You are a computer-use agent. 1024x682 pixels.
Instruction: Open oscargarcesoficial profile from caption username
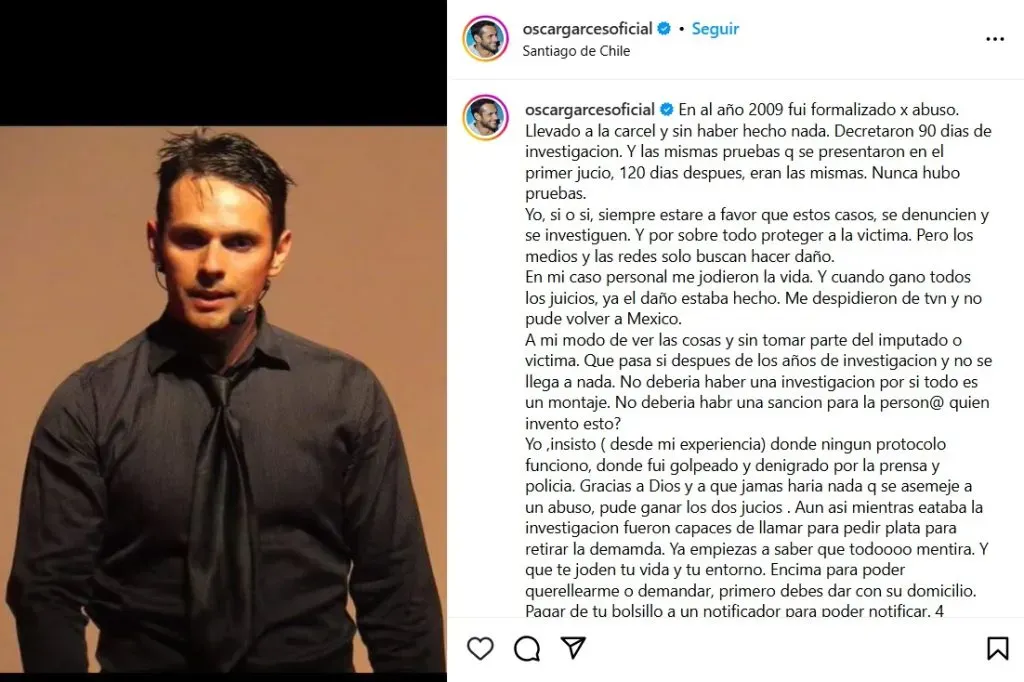(590, 109)
